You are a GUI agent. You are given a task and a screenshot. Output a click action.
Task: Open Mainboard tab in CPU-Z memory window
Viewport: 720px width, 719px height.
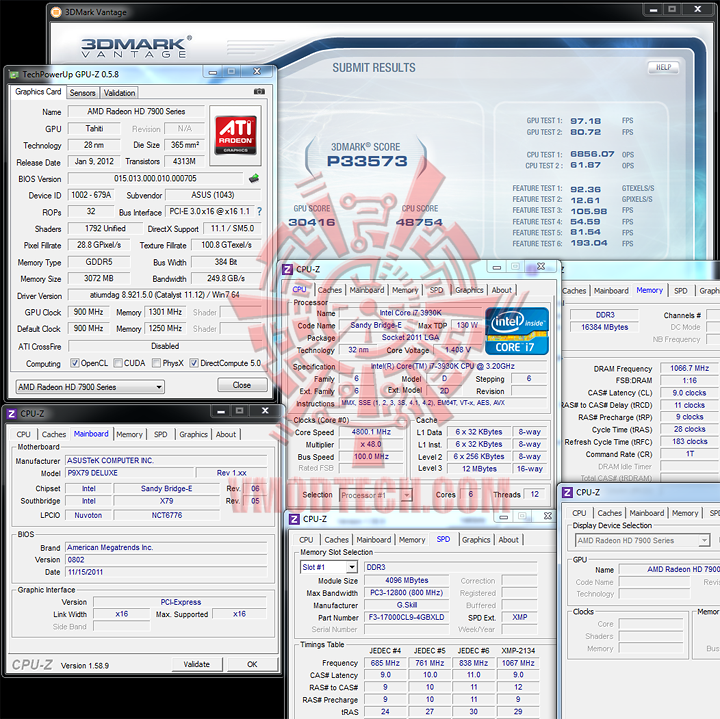tap(611, 291)
